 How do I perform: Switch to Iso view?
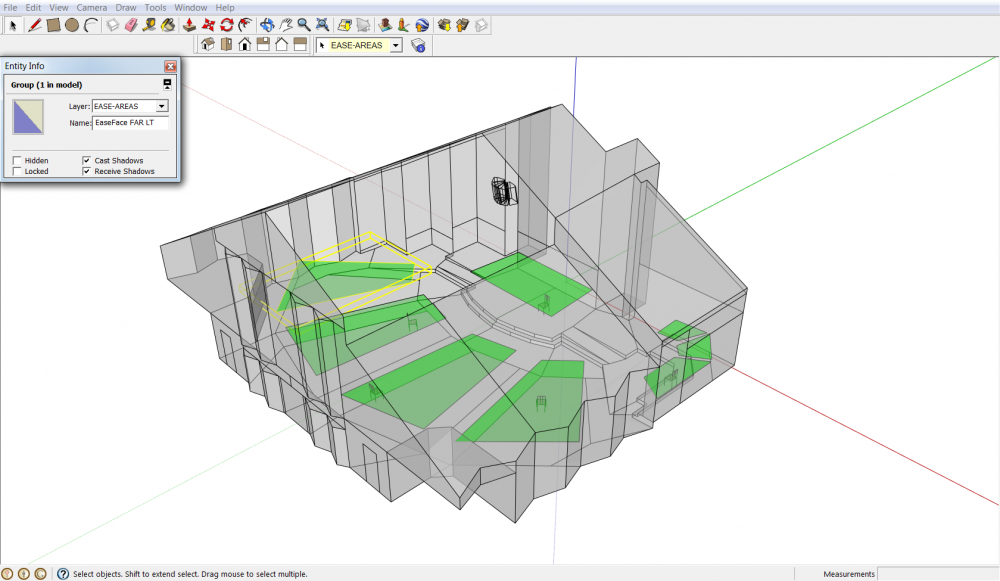point(208,45)
